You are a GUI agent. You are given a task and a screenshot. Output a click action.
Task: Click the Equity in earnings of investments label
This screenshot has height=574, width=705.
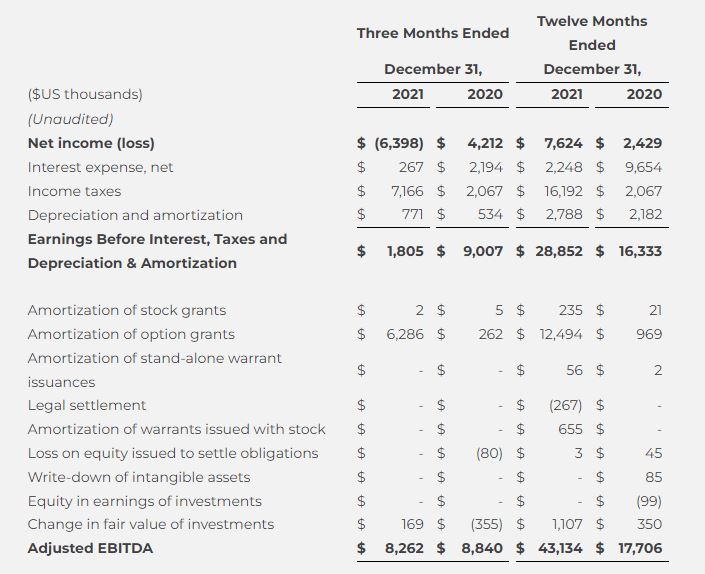tap(145, 501)
